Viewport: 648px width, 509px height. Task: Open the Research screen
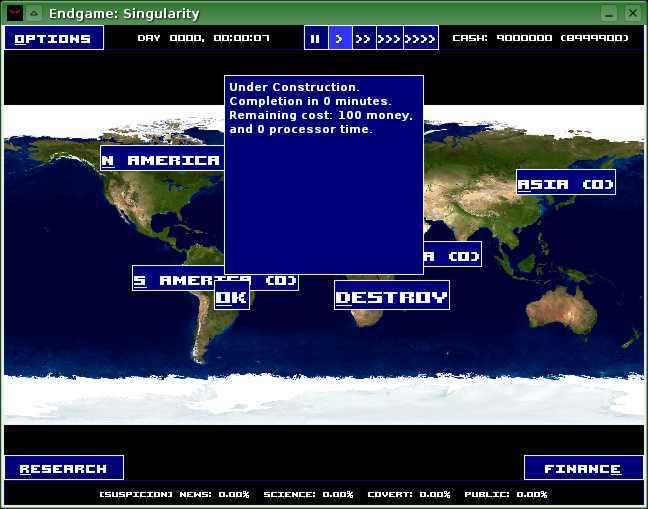[64, 468]
